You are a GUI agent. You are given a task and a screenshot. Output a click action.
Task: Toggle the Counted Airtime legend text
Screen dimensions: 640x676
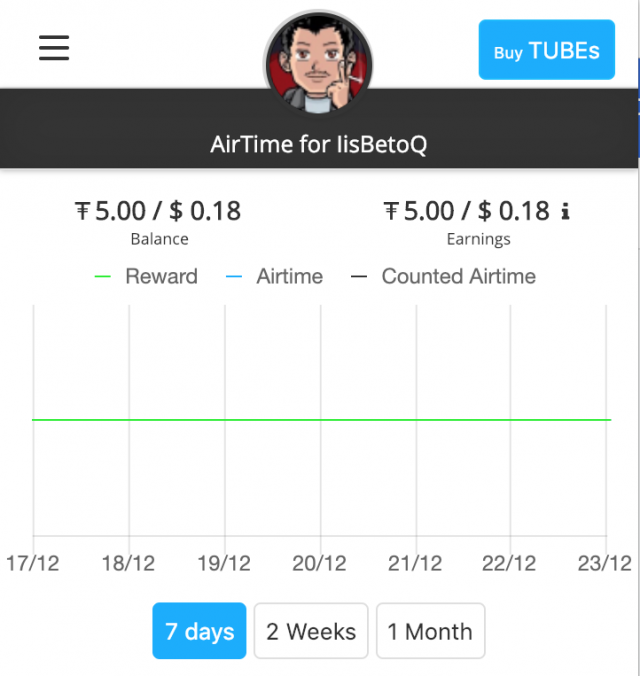click(458, 277)
